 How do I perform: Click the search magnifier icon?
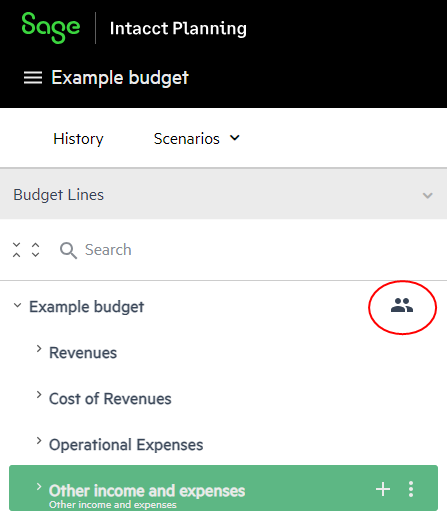coord(68,250)
